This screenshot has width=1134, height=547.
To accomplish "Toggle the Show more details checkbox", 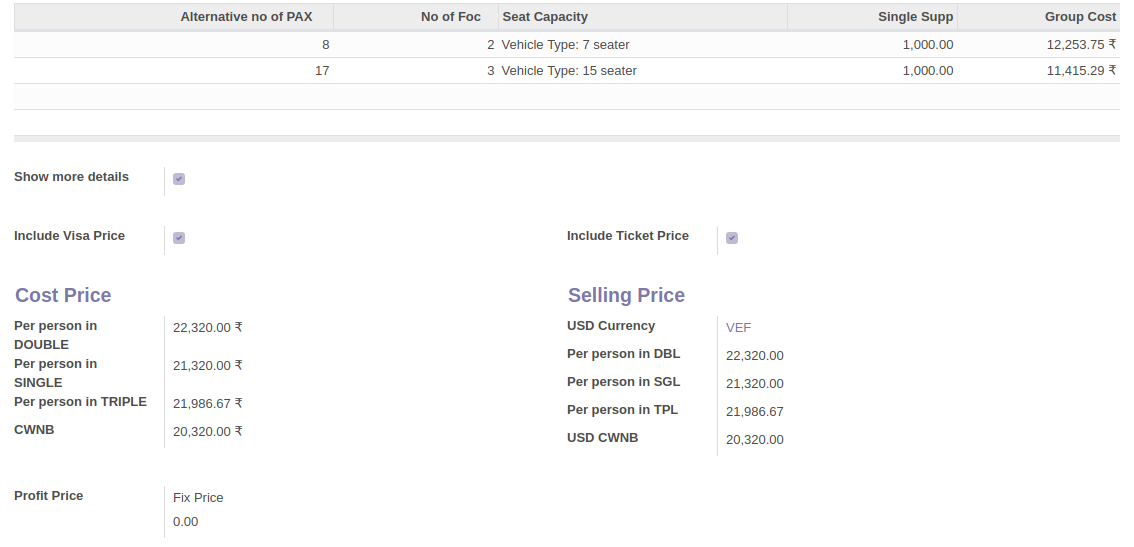I will tap(179, 179).
